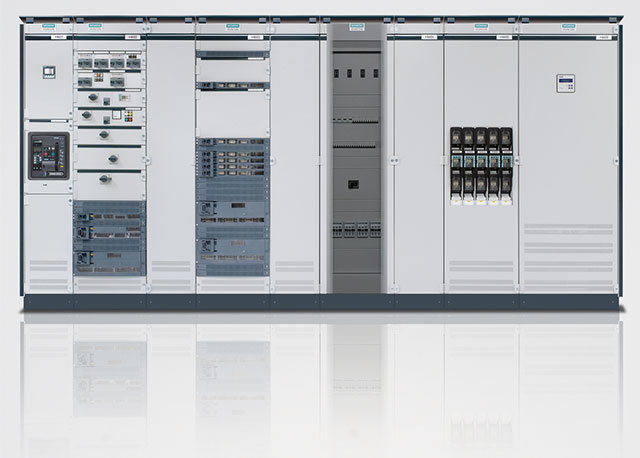Image resolution: width=640 pixels, height=458 pixels.
Task: Click the bottom blue-grey withdrawable unit in second cabinet
Action: click(x=109, y=263)
